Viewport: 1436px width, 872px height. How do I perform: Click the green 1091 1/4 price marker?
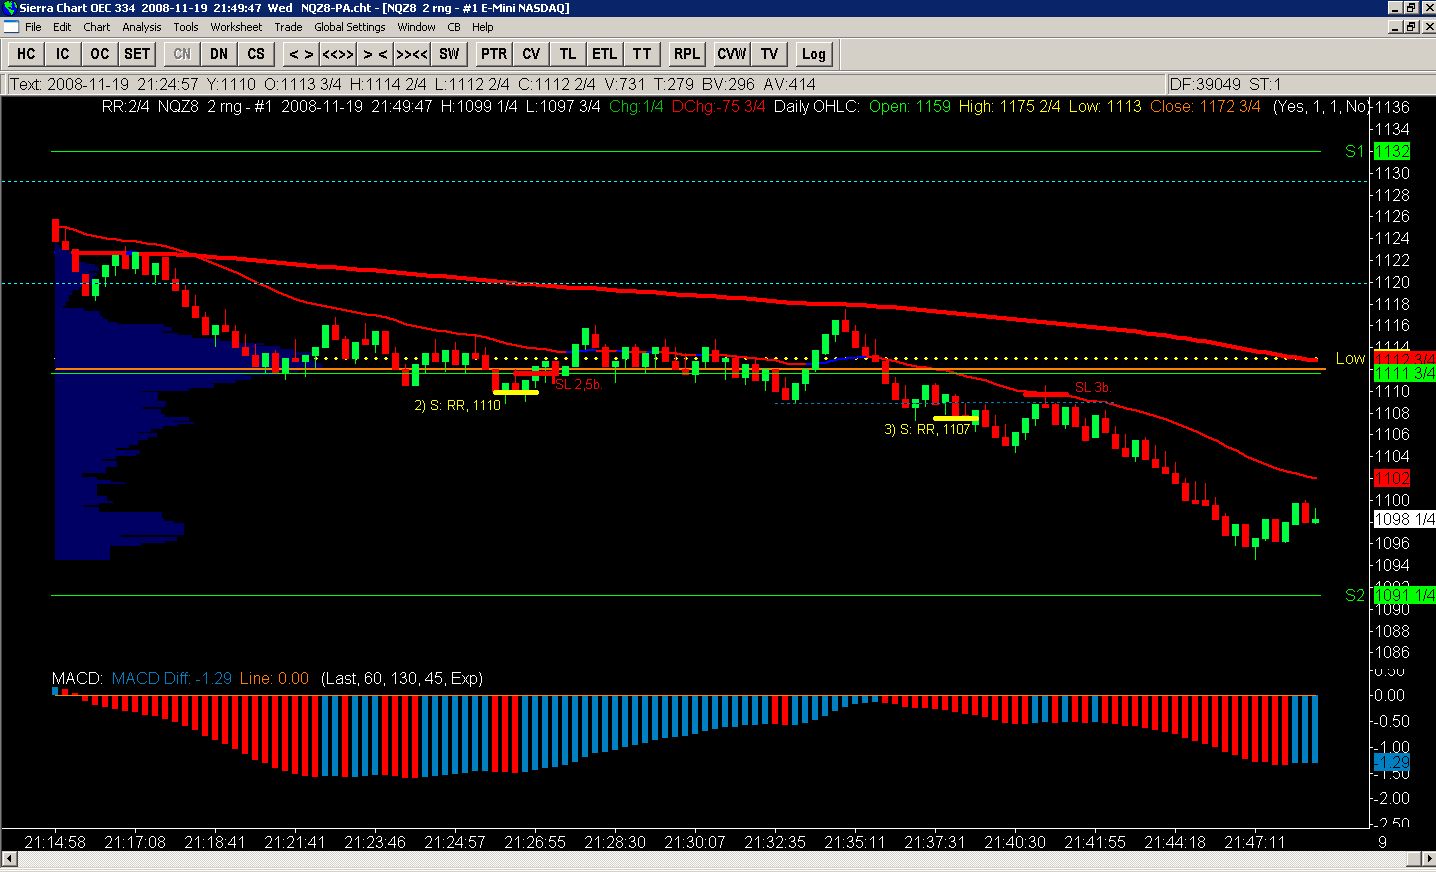click(x=1404, y=595)
